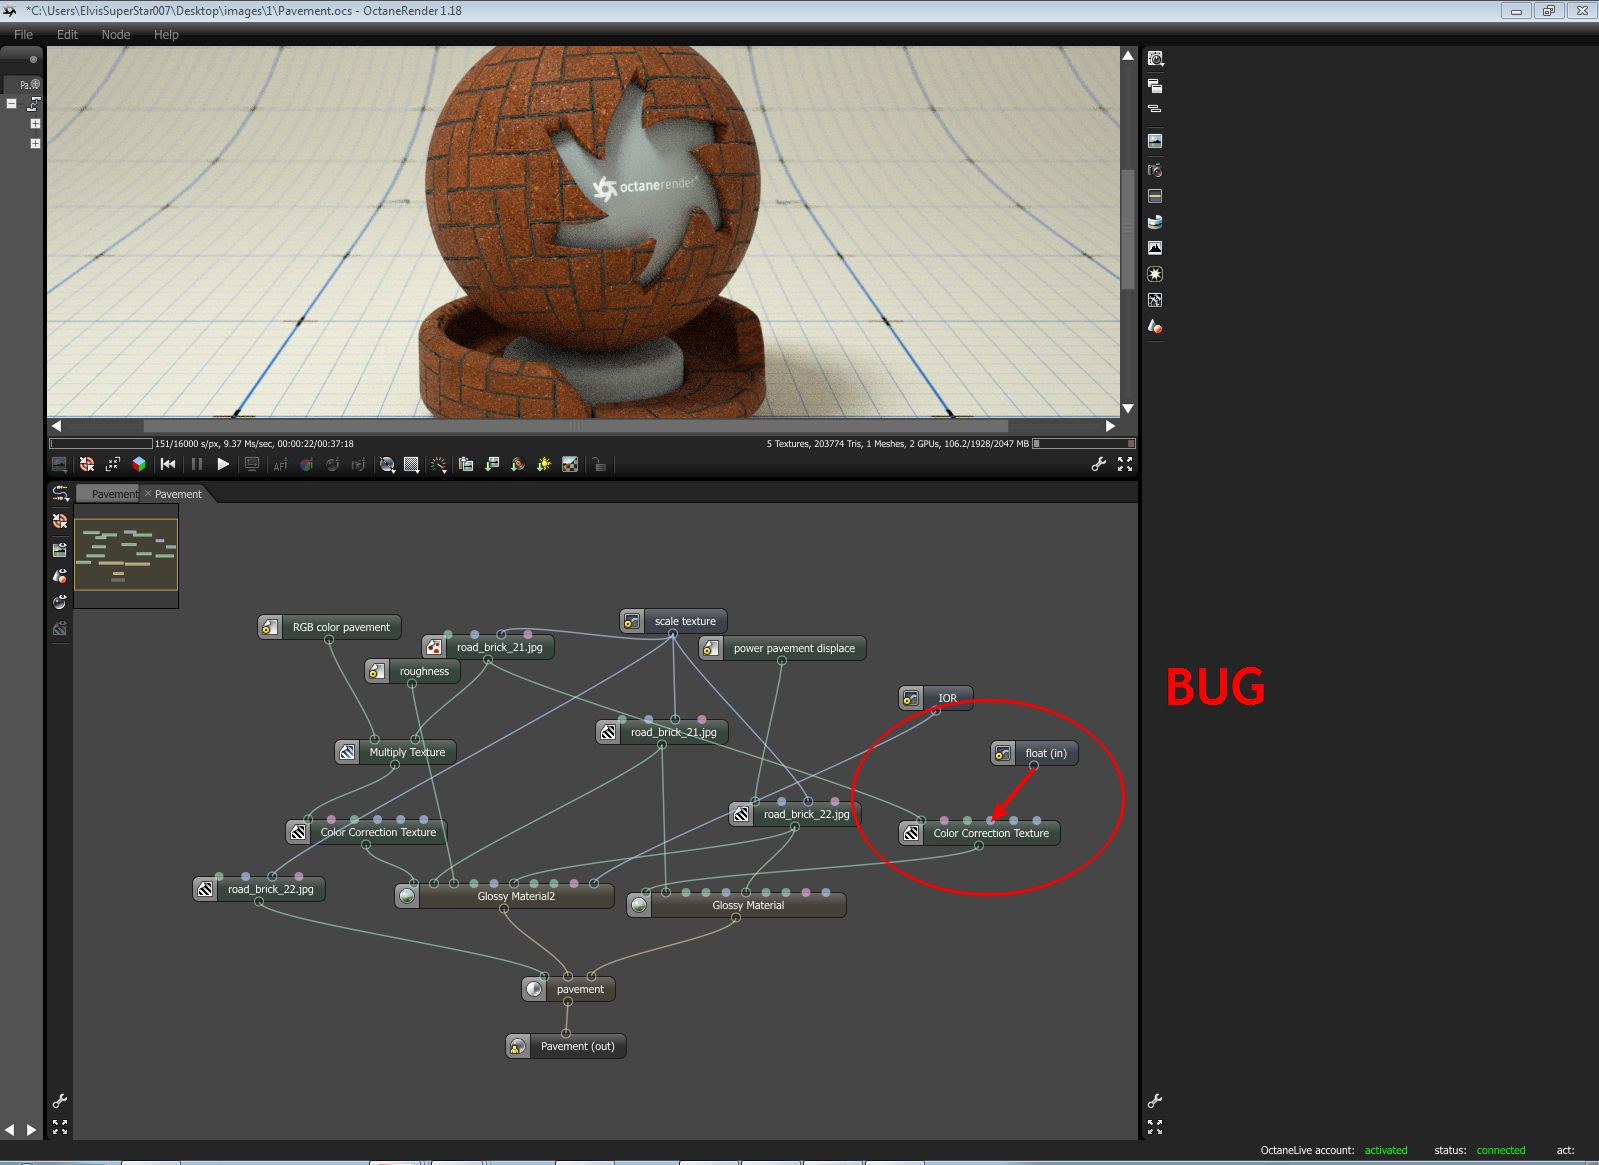Toggle the film strip eye visibility filter
This screenshot has width=1599, height=1165.
[60, 549]
